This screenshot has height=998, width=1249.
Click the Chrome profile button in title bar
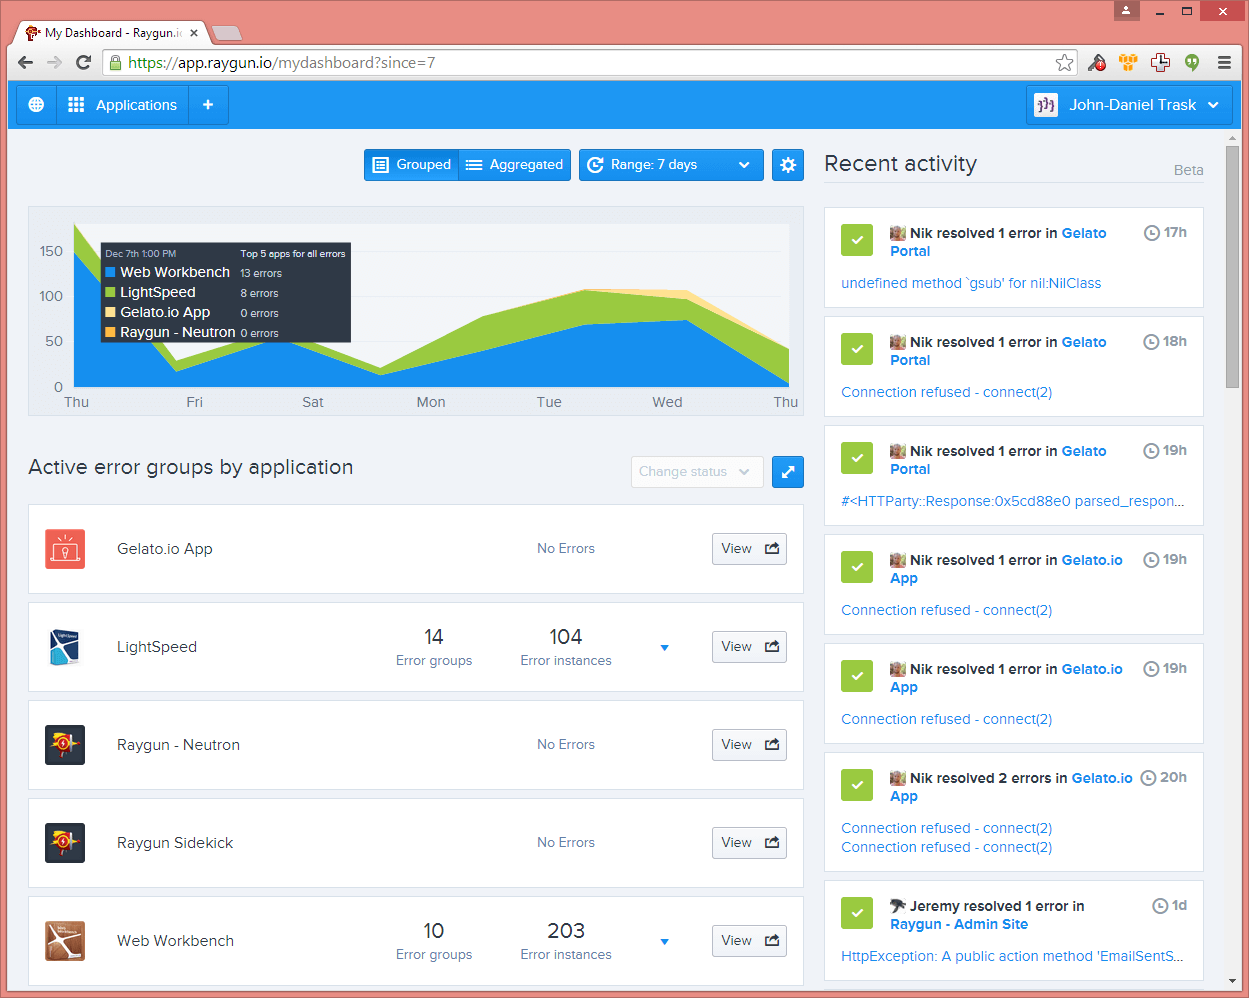(1127, 11)
